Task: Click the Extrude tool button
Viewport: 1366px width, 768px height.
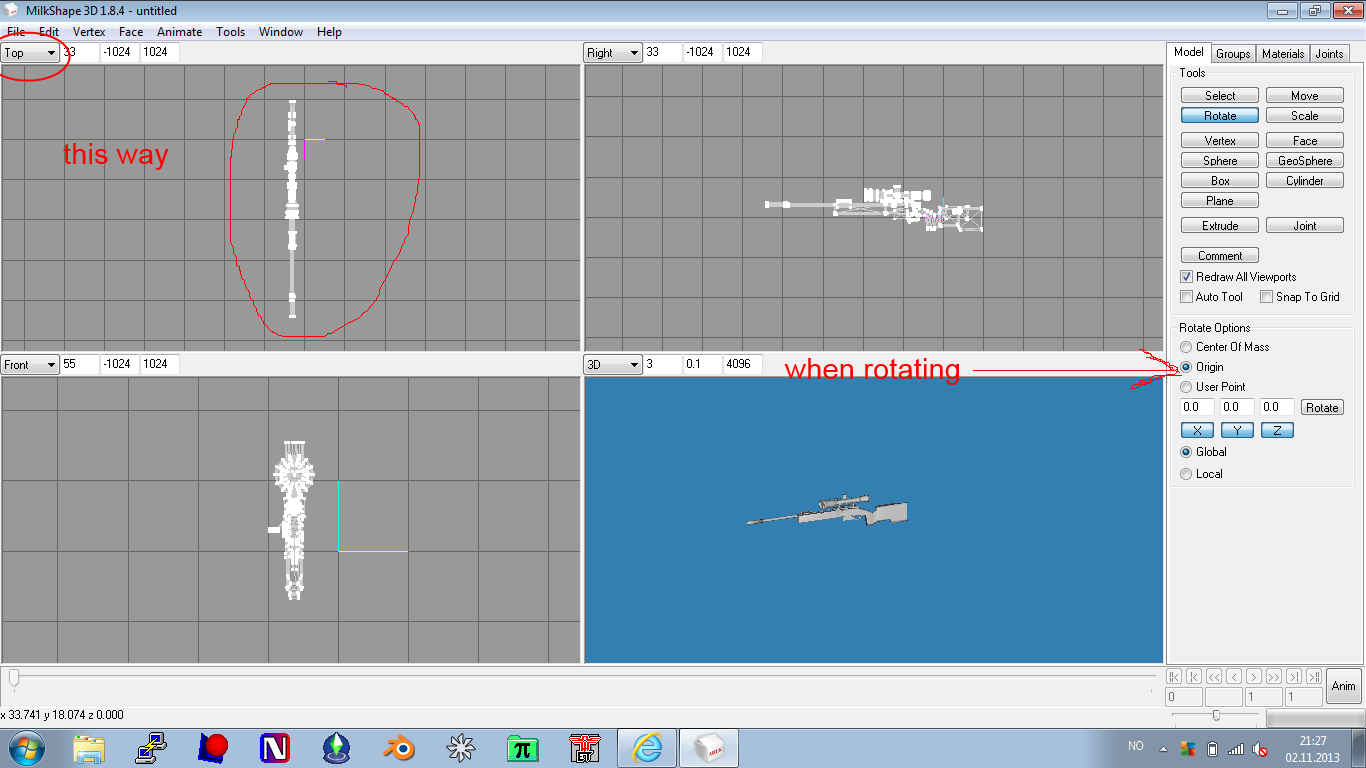Action: [x=1219, y=226]
